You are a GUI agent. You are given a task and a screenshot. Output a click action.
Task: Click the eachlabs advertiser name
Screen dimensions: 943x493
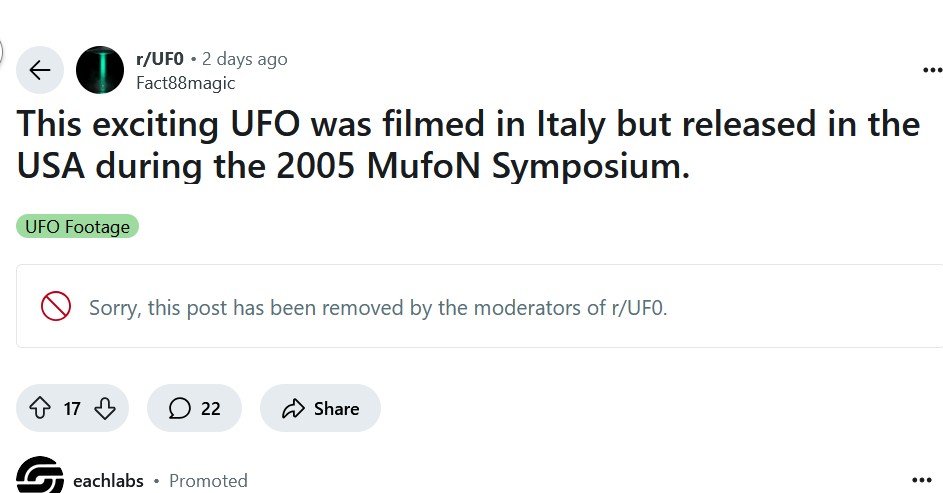click(108, 481)
